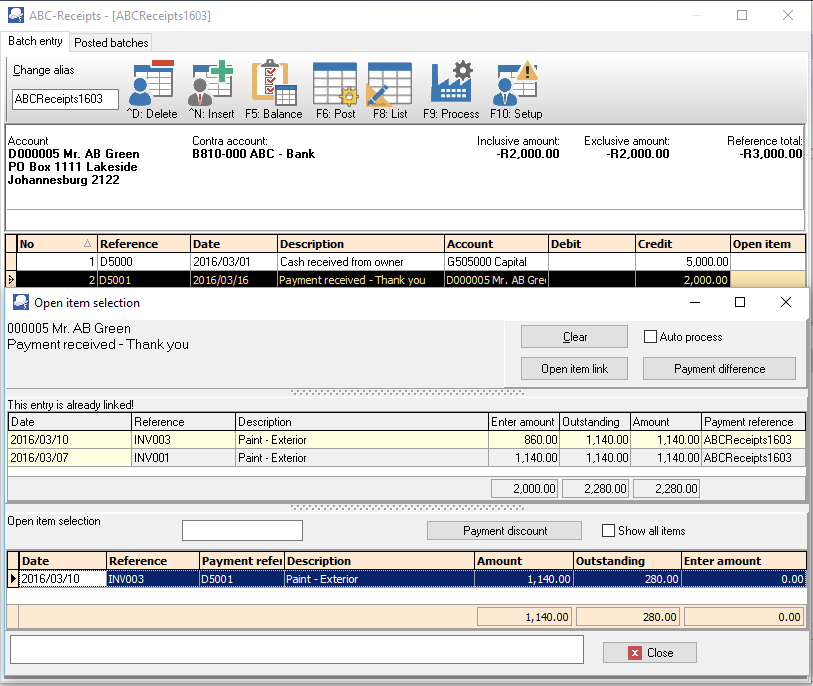This screenshot has height=686, width=813.
Task: Post the batch with F6 Post icon
Action: [335, 84]
